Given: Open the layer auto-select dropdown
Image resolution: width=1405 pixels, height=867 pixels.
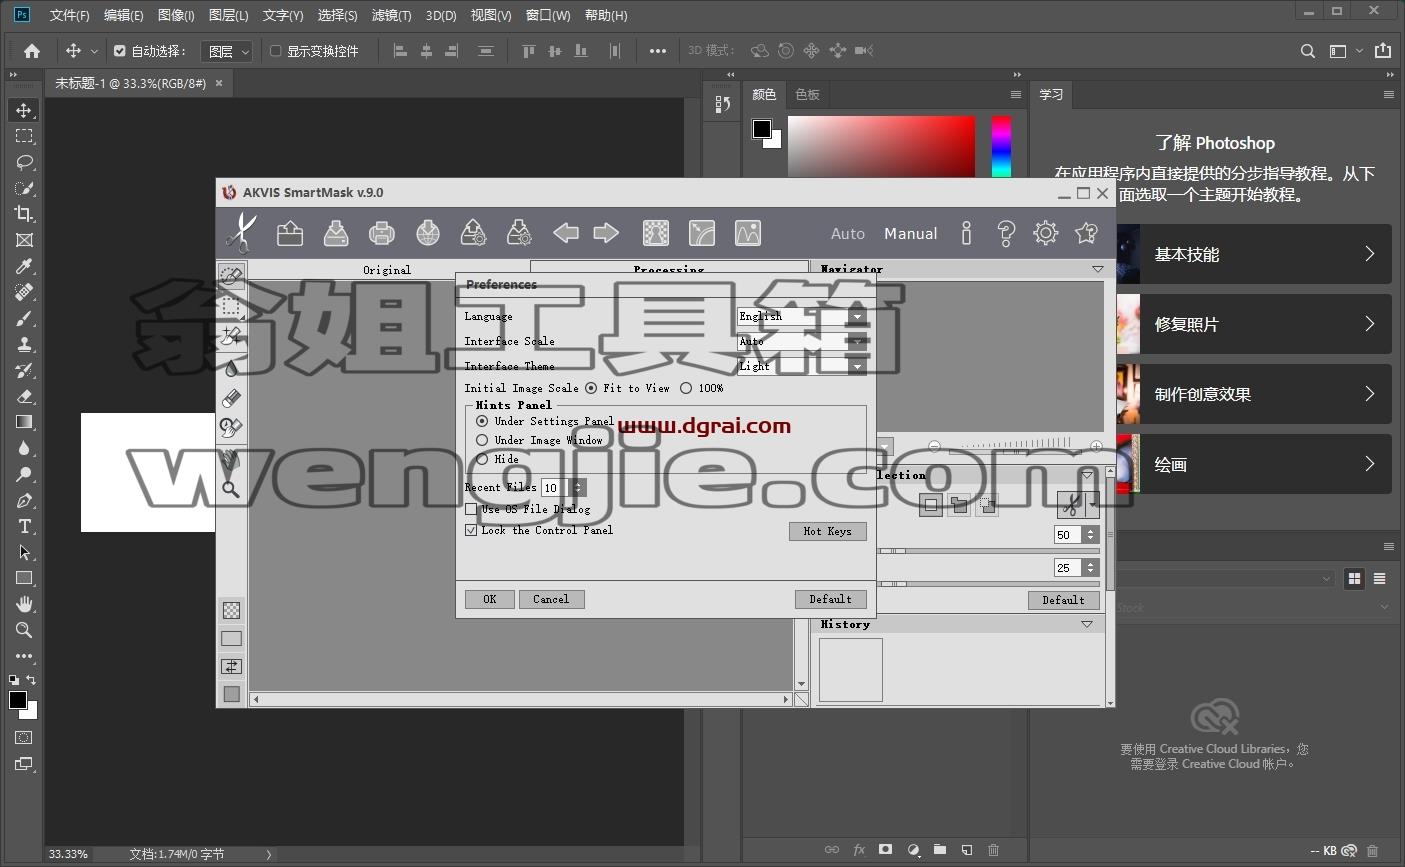Looking at the screenshot, I should (x=228, y=51).
